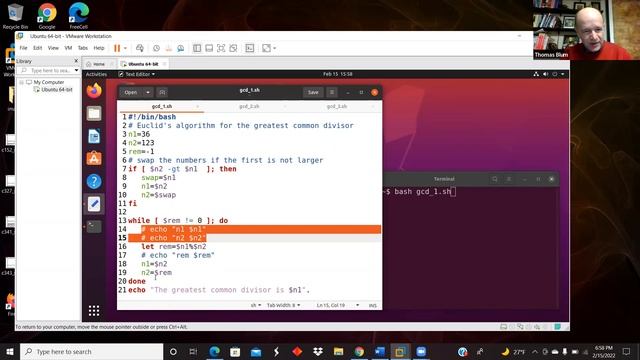Open the console view icon in VMware toolbar
The width and height of the screenshot is (640, 360).
pos(250,48)
